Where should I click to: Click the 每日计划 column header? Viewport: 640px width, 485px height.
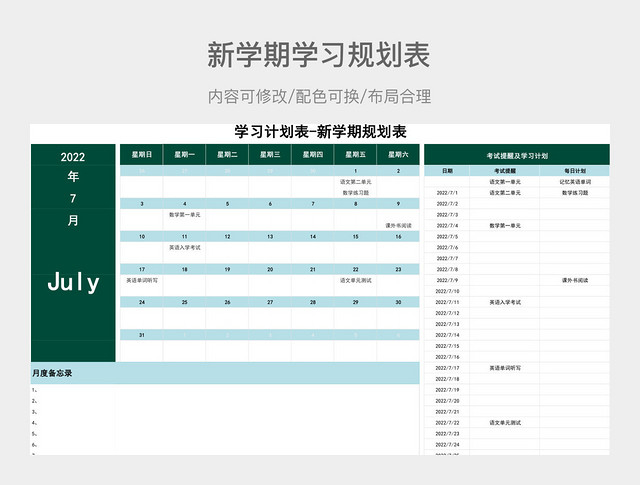coord(575,171)
